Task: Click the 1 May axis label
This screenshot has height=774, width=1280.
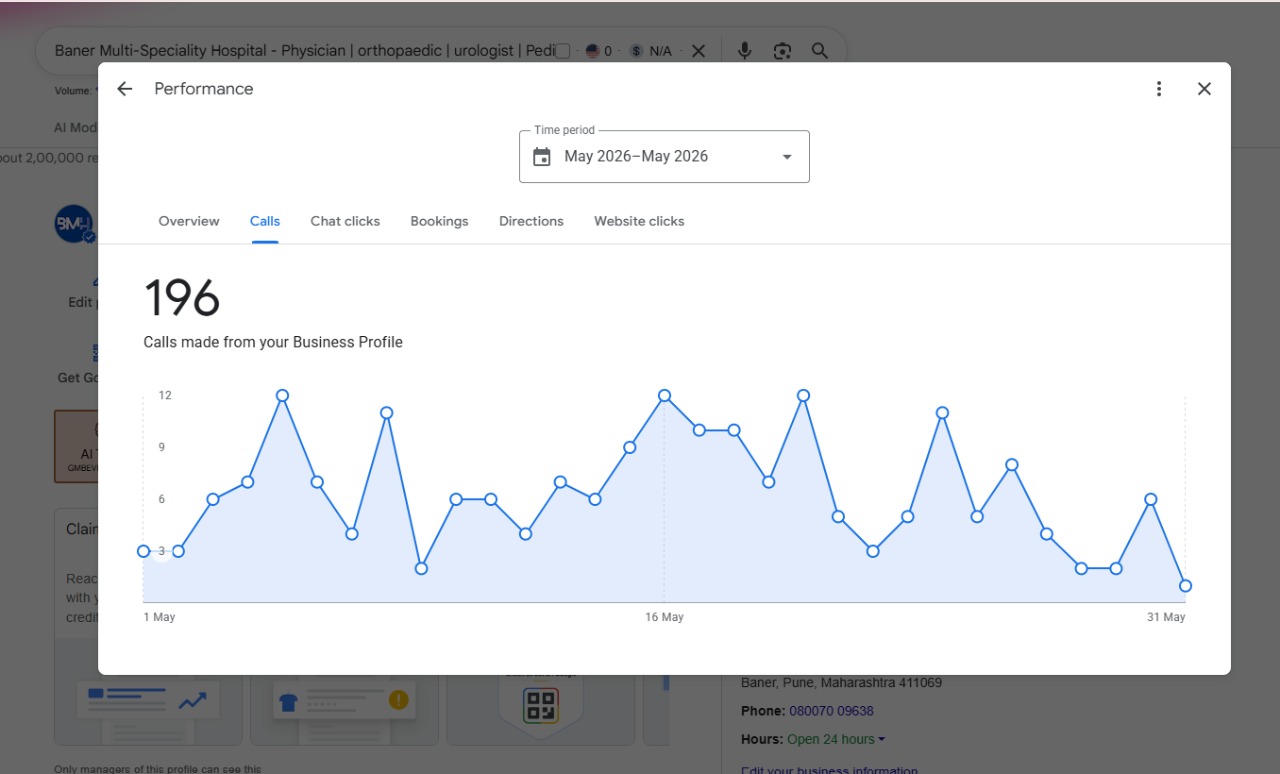Action: tap(159, 617)
